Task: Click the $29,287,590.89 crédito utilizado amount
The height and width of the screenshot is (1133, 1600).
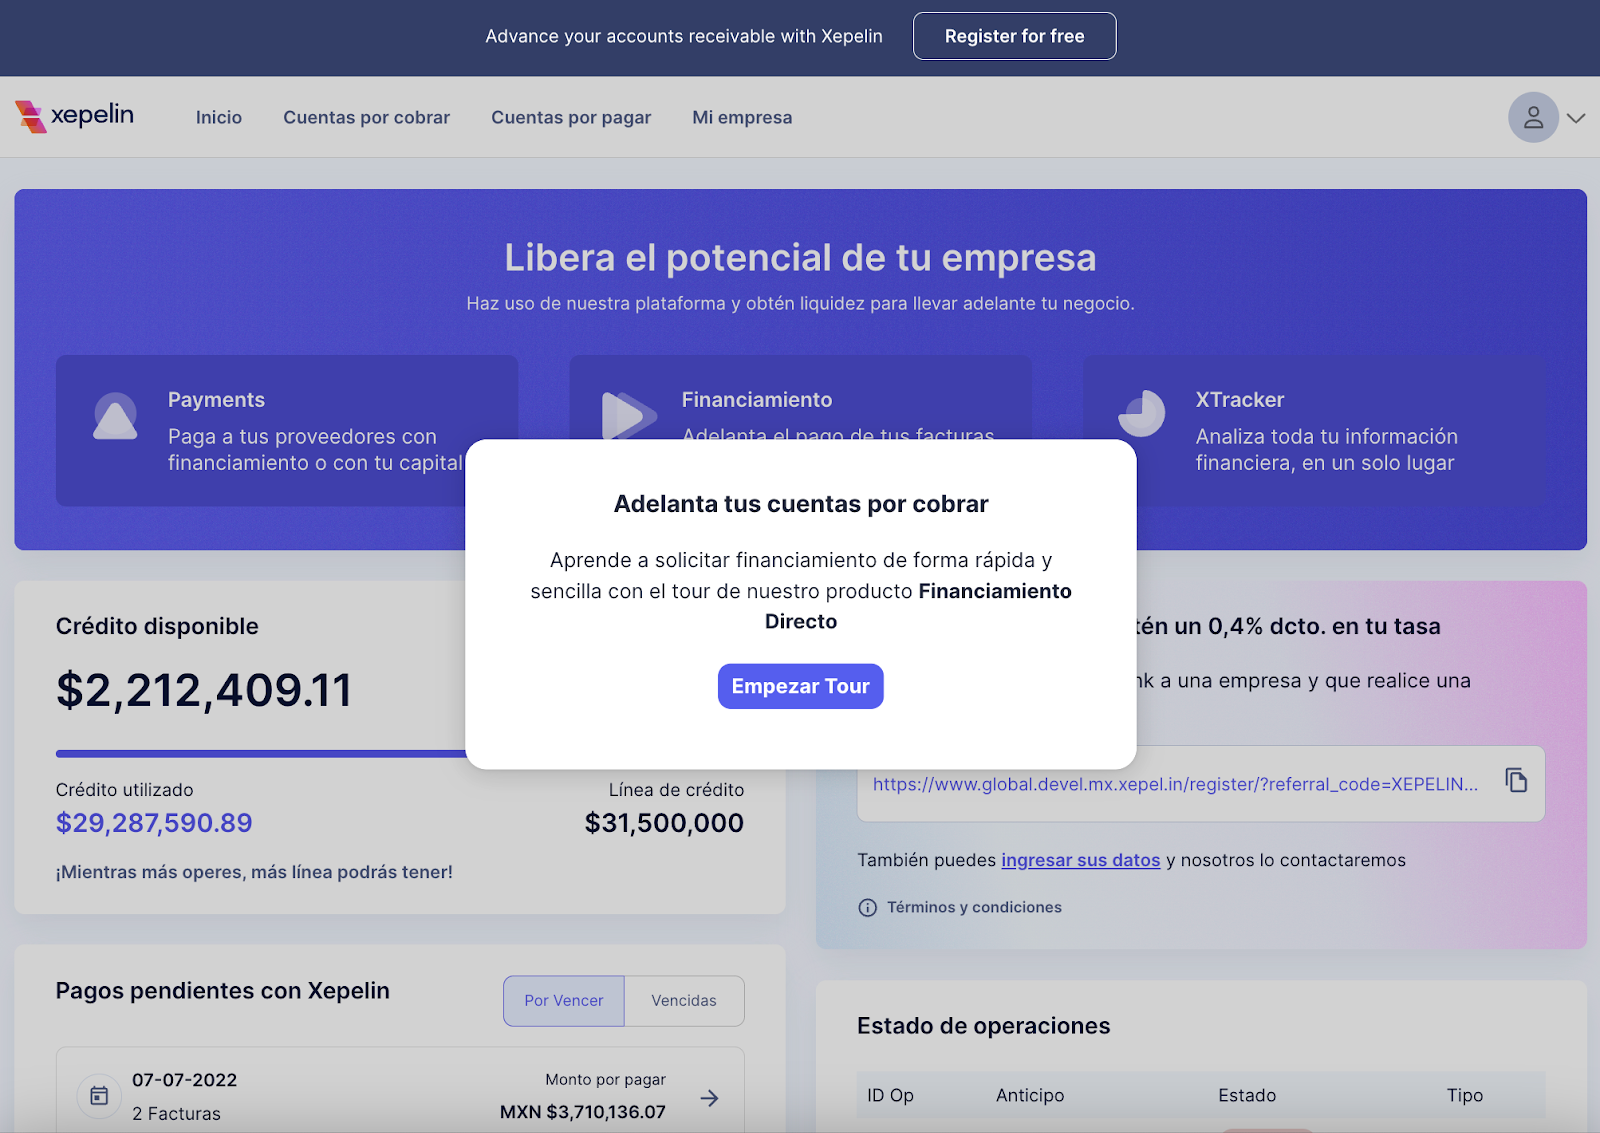Action: (154, 823)
